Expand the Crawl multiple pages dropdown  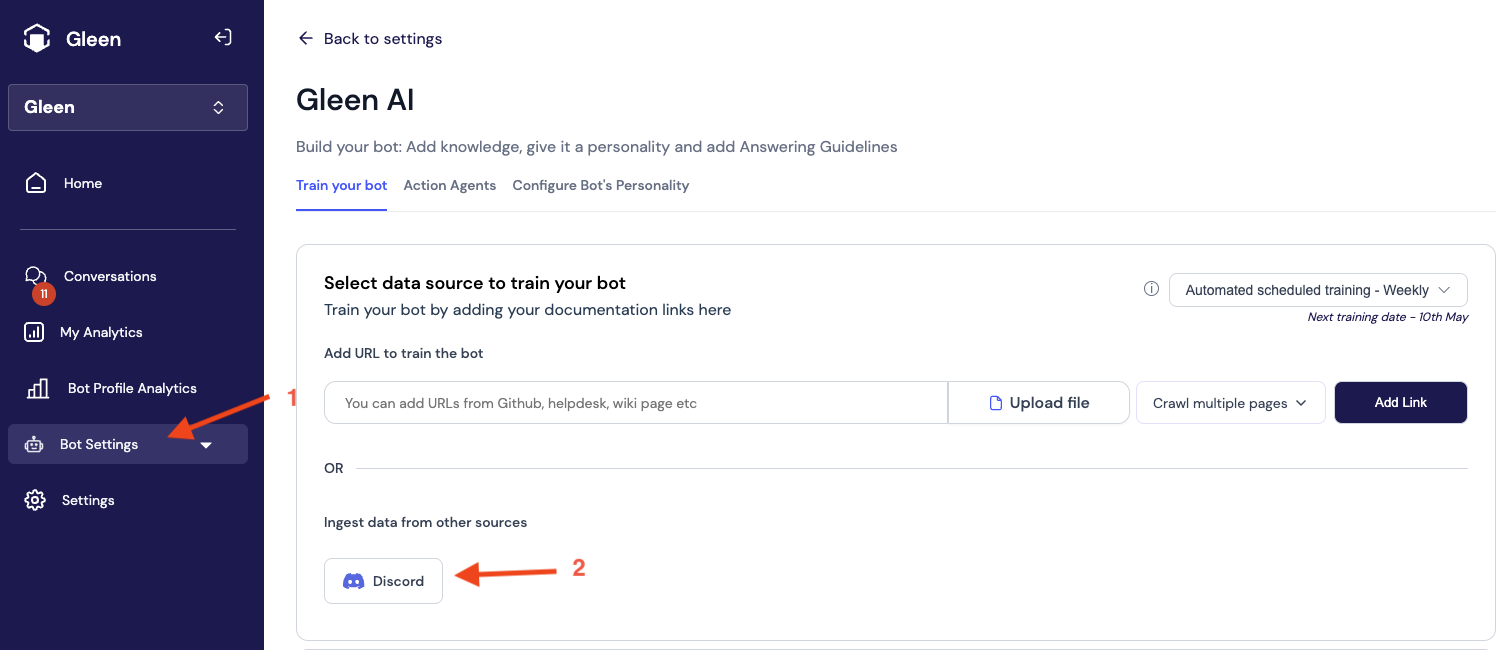[x=1230, y=403]
